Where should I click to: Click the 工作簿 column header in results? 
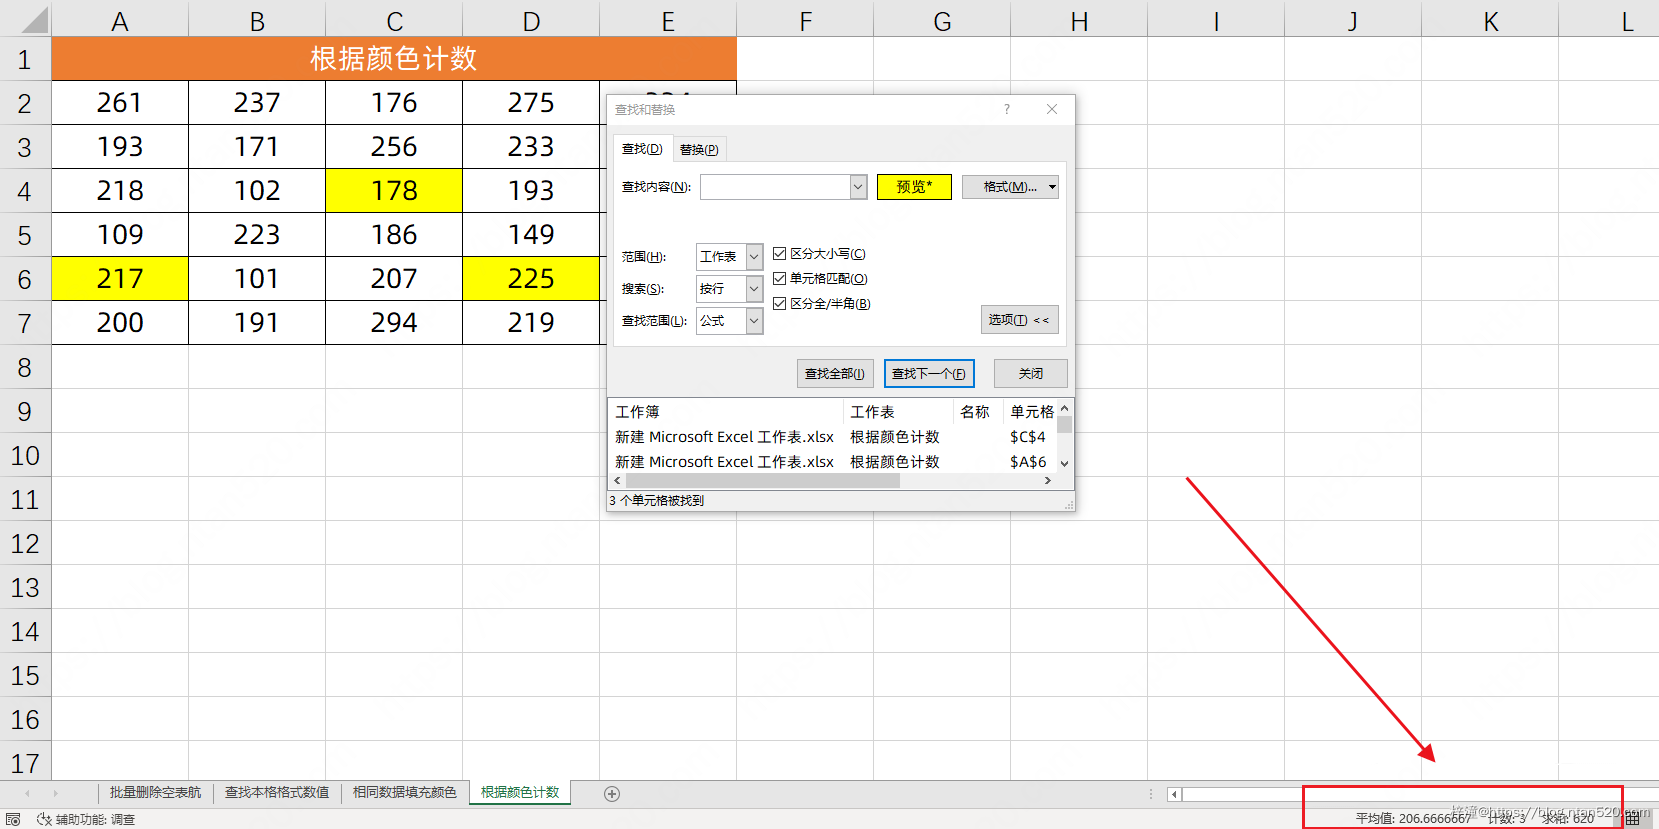coord(726,412)
